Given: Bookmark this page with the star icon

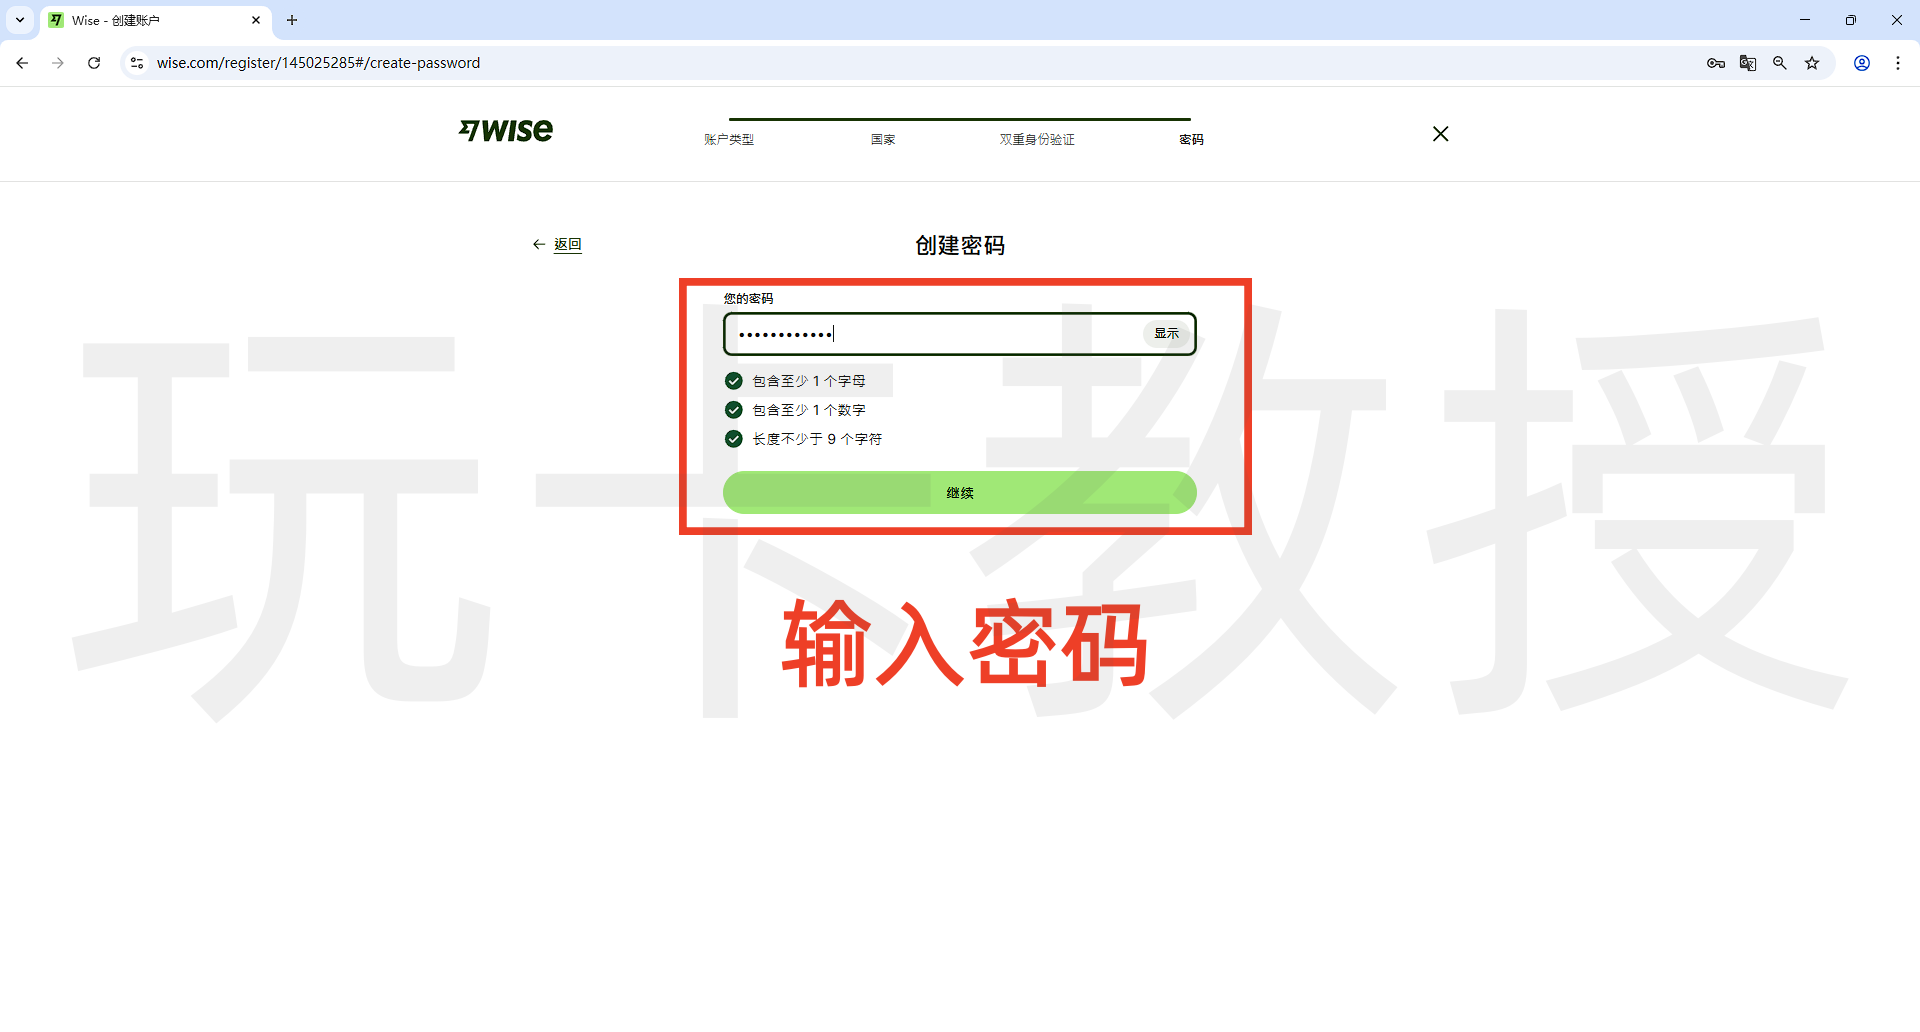Looking at the screenshot, I should 1812,63.
